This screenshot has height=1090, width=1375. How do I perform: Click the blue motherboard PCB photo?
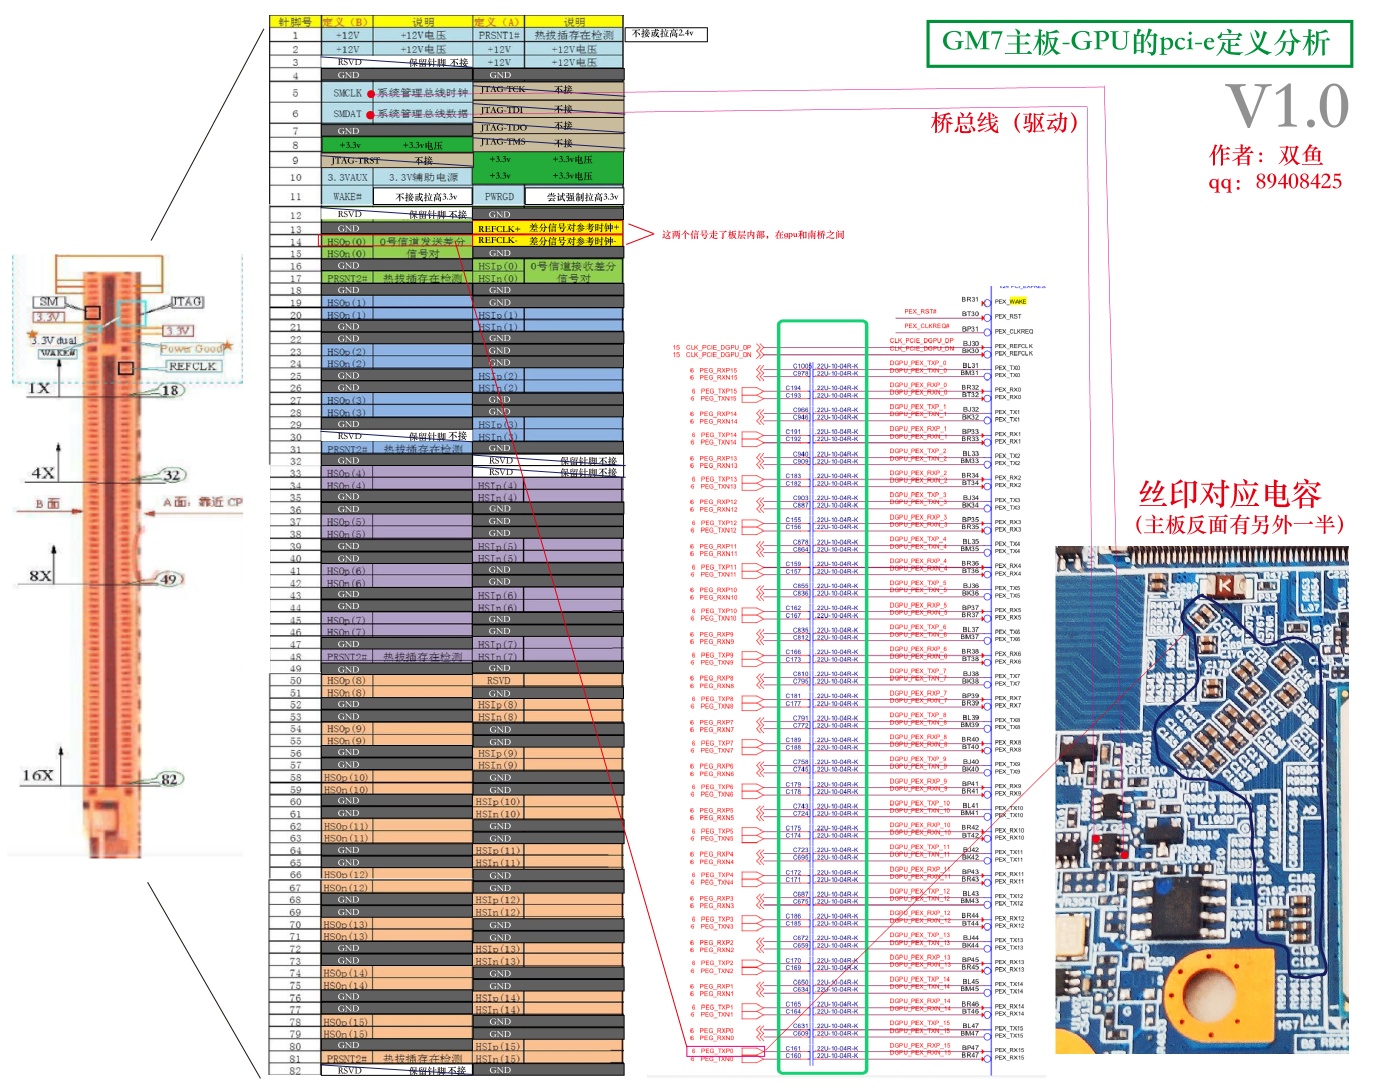coord(1202,799)
